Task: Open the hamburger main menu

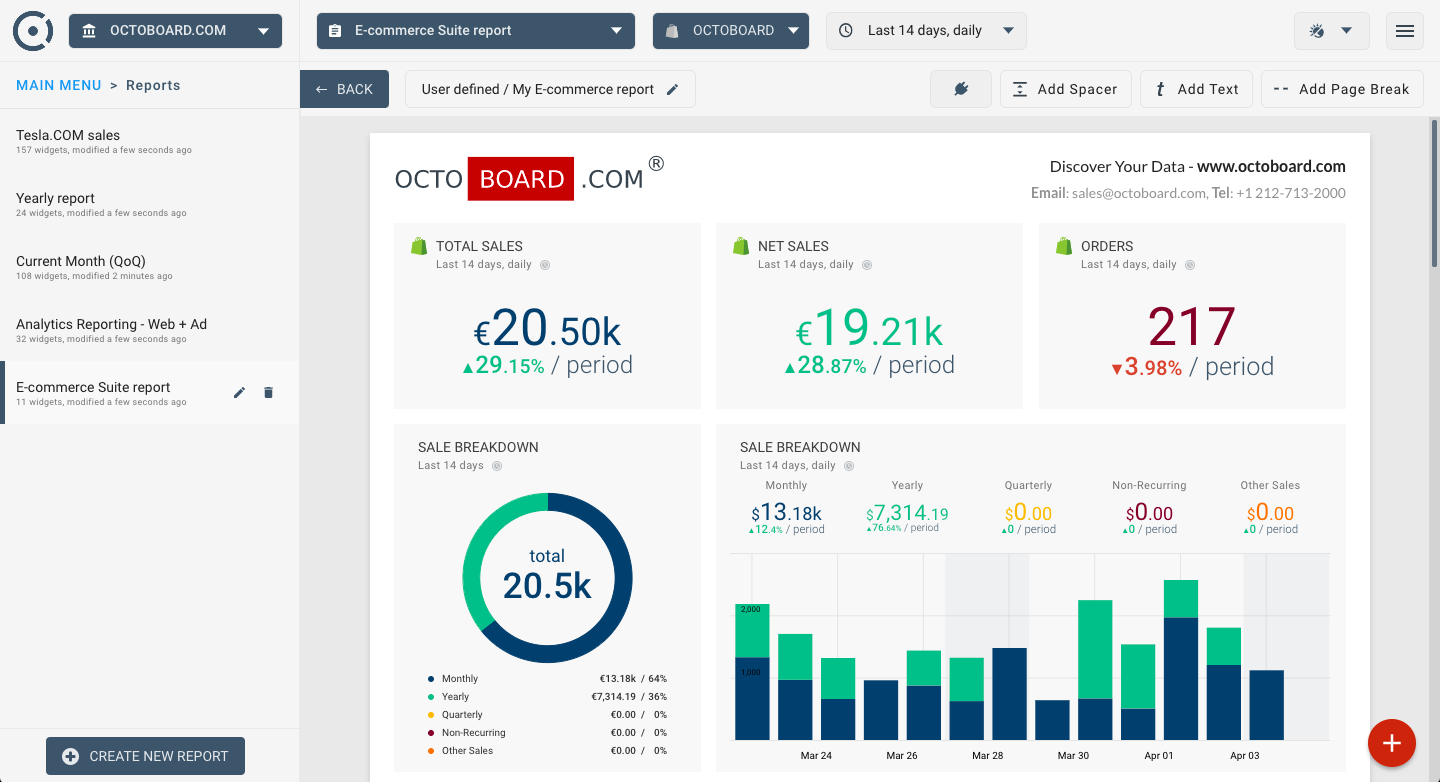Action: [1405, 31]
